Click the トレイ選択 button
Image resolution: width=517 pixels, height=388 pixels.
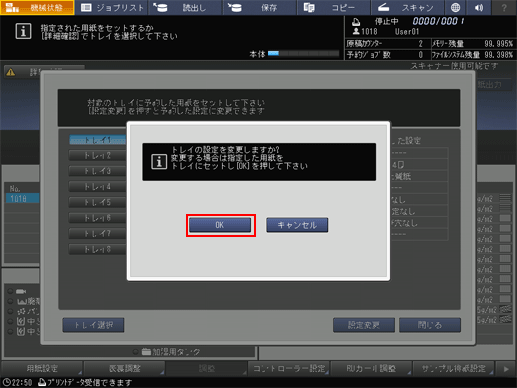93,325
